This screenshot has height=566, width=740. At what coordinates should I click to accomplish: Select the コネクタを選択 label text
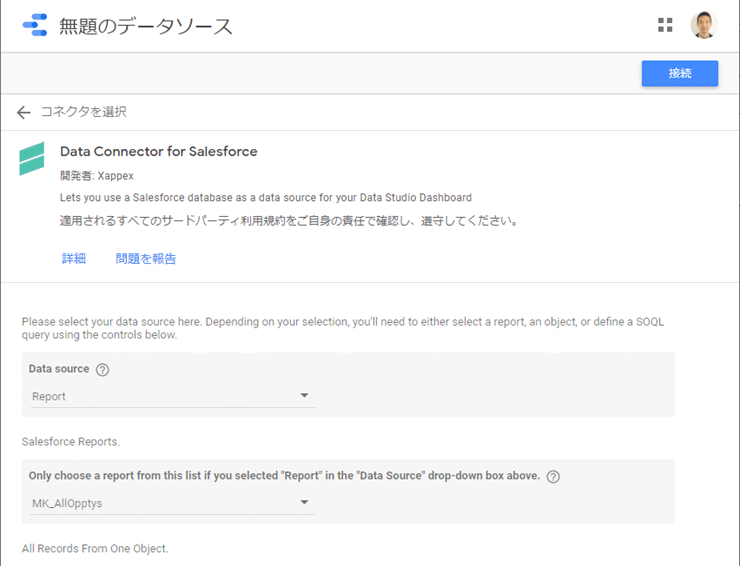(x=83, y=112)
